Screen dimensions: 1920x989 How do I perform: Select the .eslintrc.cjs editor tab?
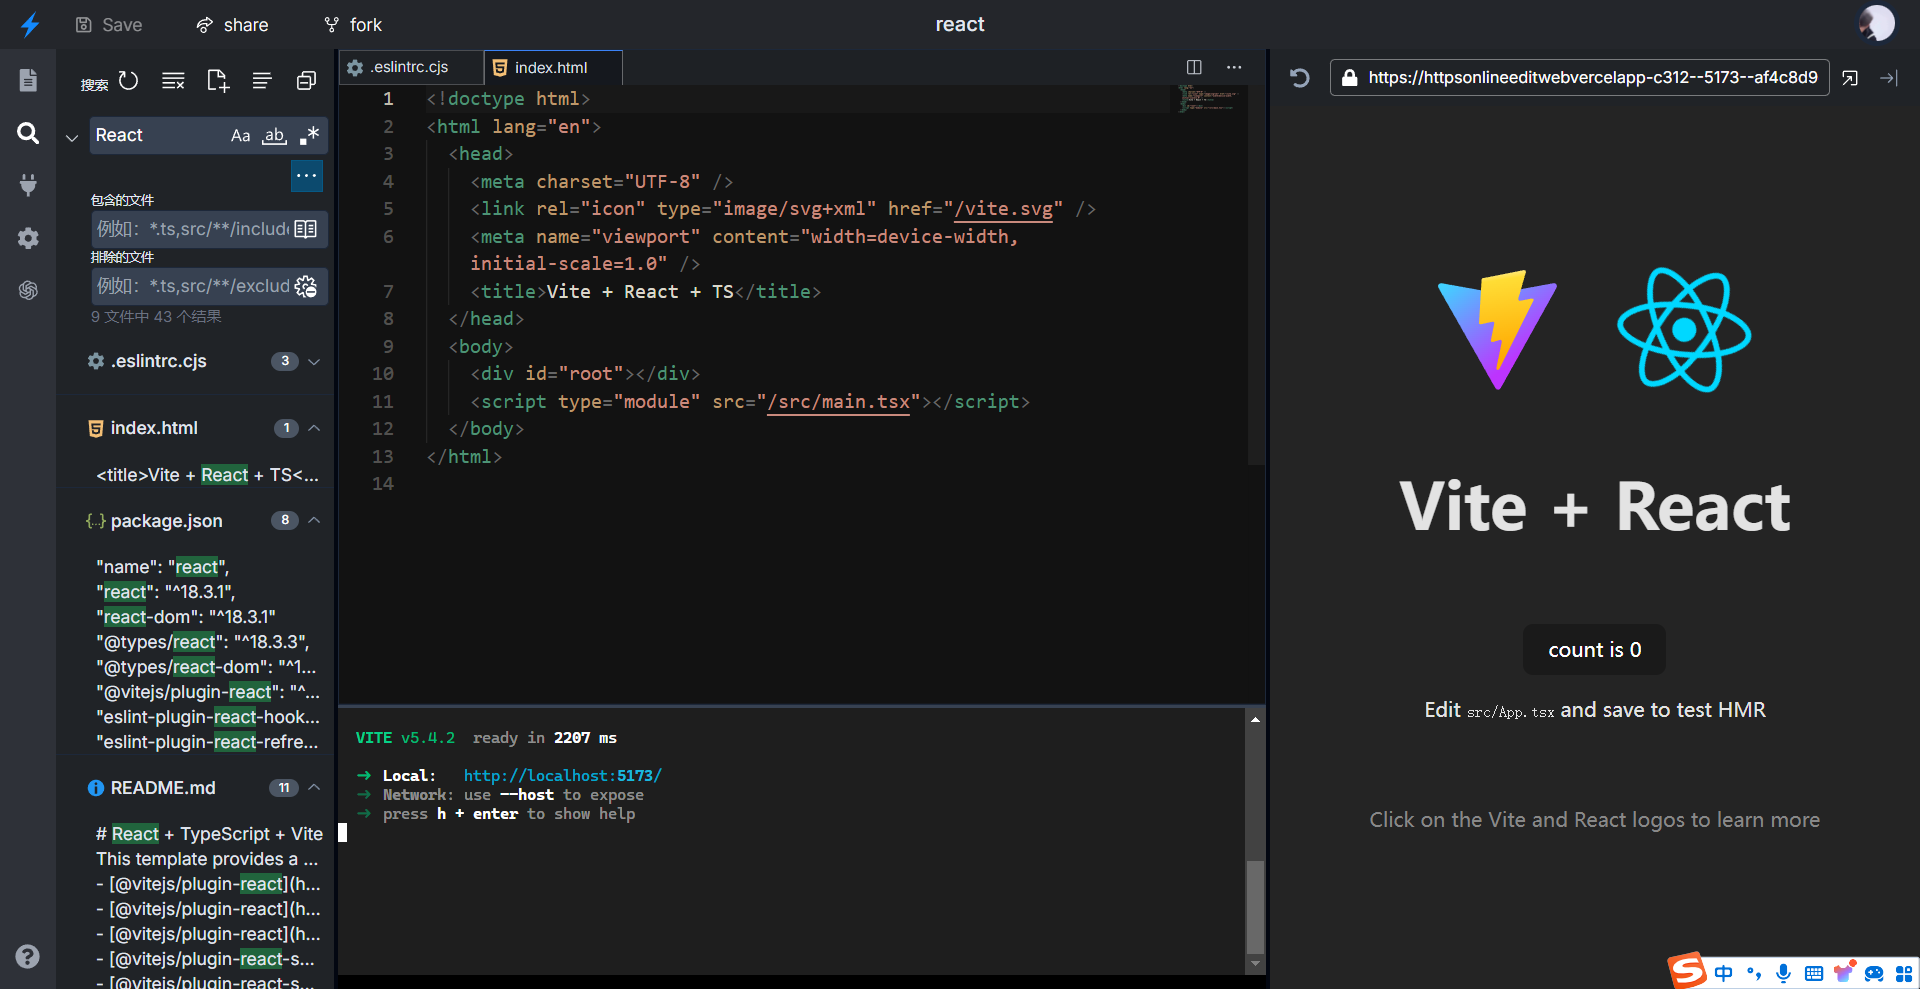click(410, 67)
